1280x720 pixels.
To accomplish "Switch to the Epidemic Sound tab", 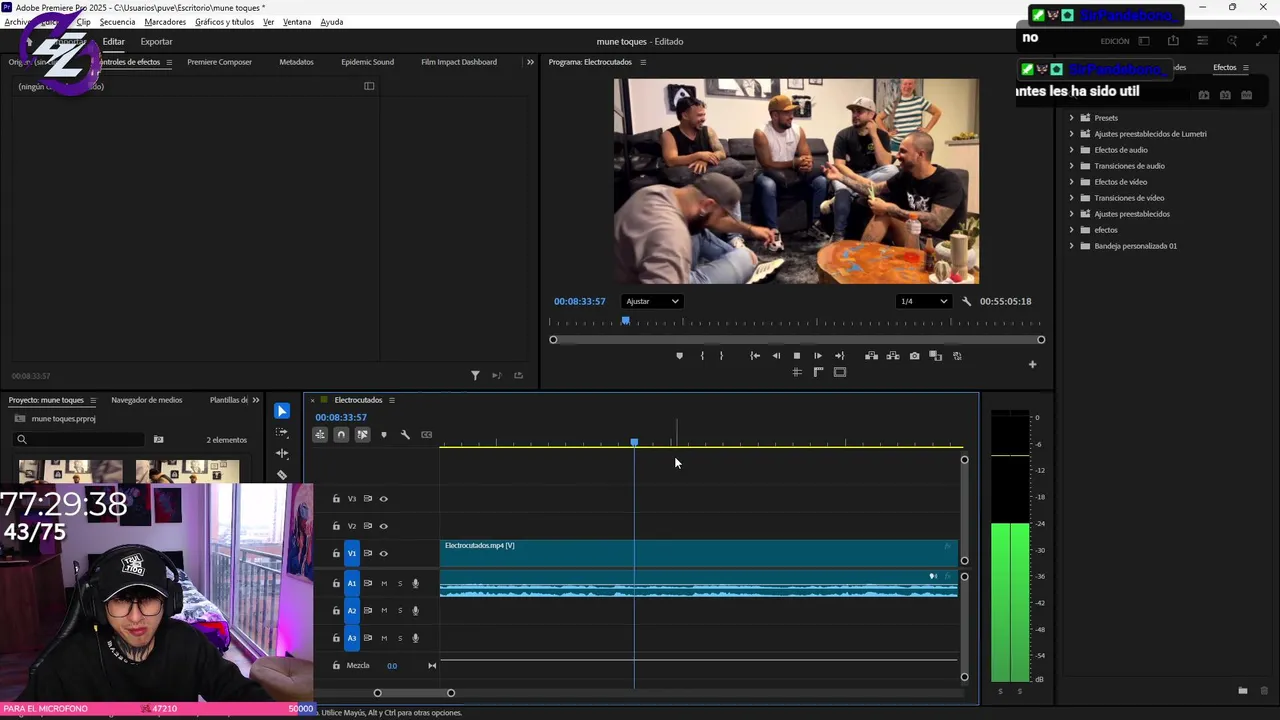I will pyautogui.click(x=367, y=62).
